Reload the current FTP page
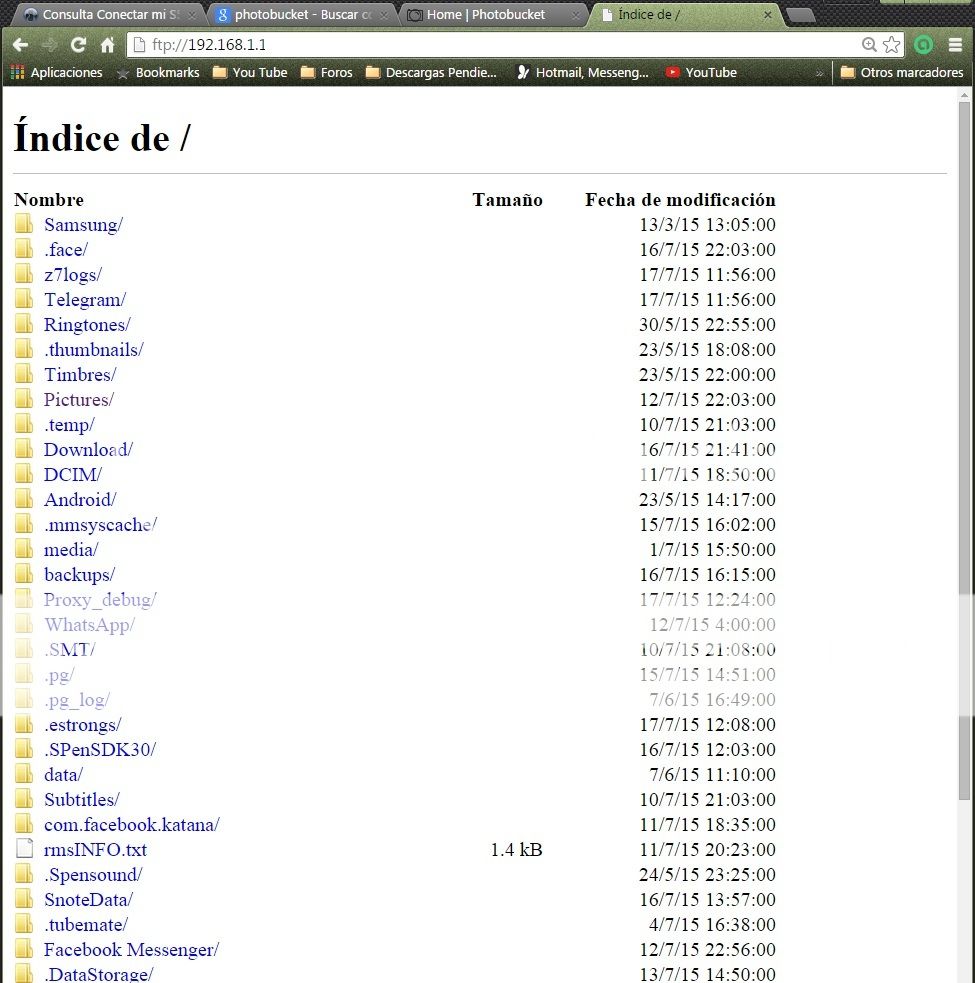Screen dimensions: 975x983 (78, 45)
